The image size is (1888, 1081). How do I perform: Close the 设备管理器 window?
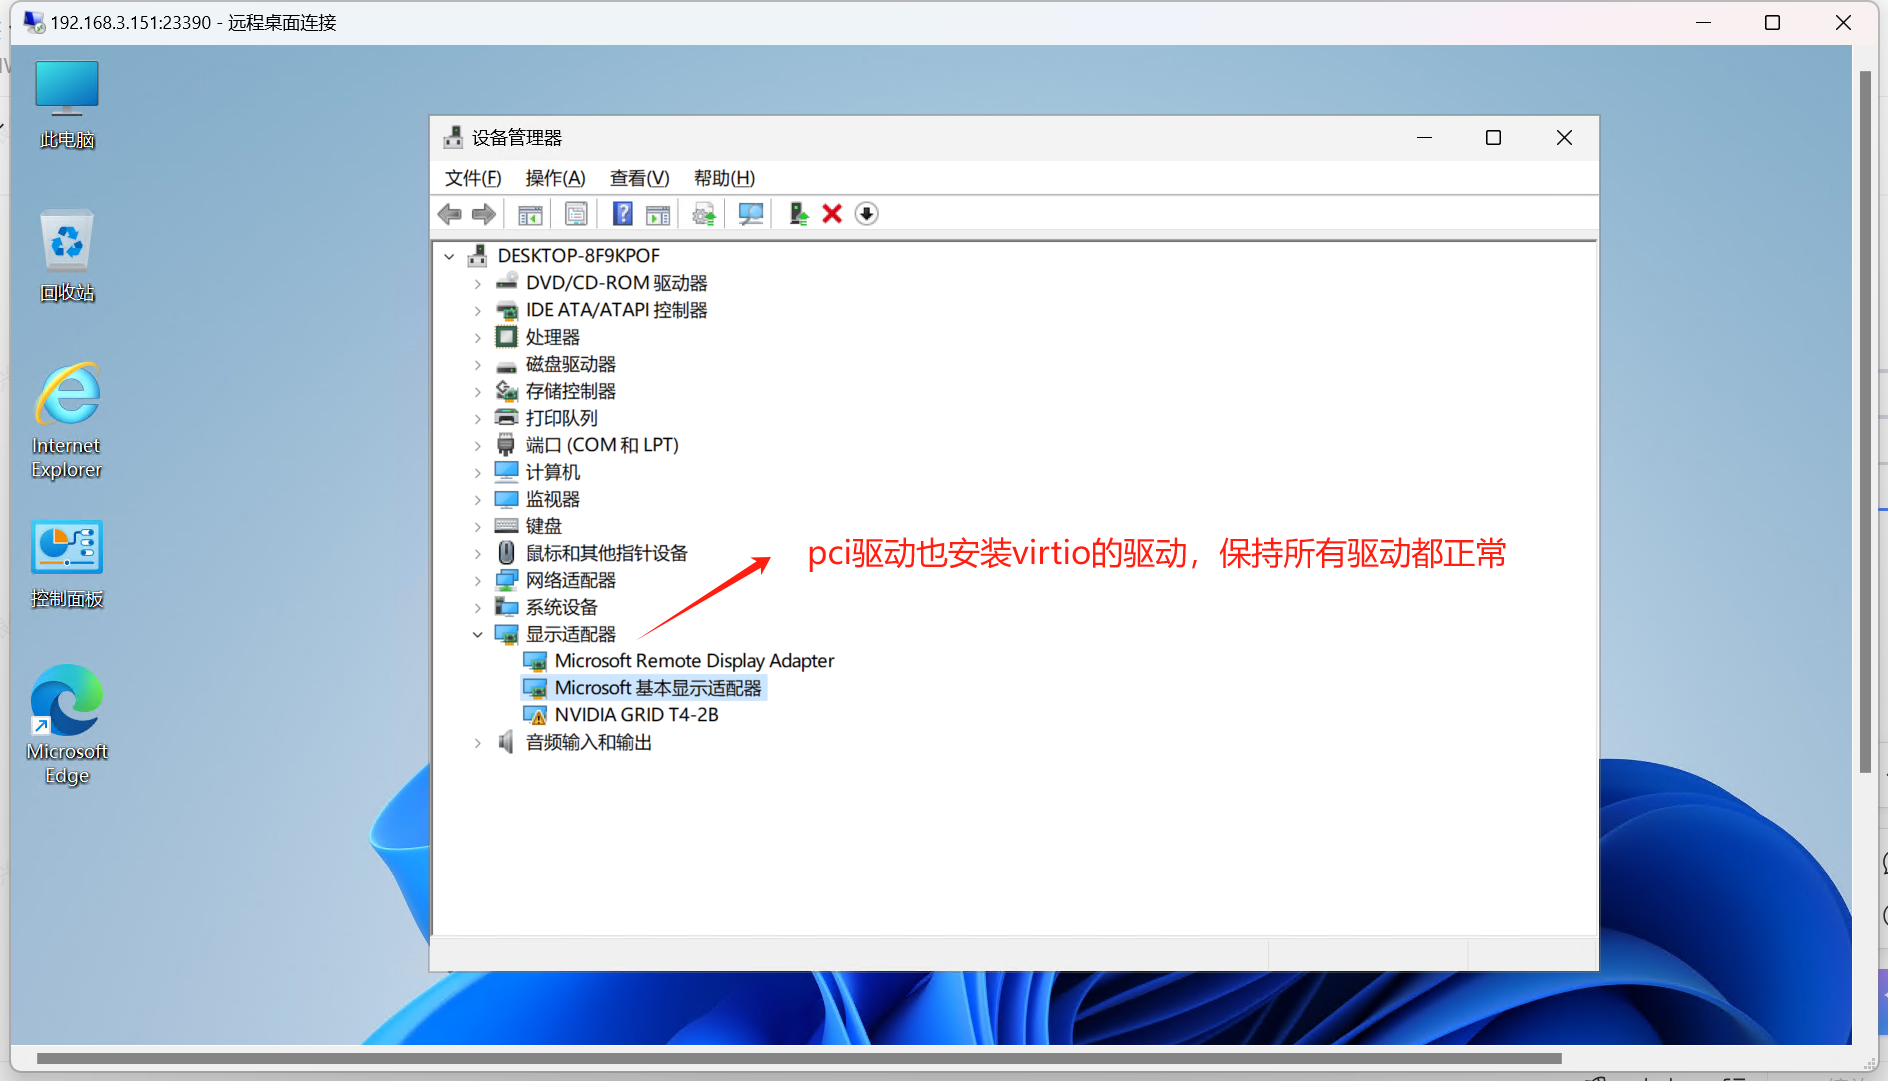[1565, 138]
